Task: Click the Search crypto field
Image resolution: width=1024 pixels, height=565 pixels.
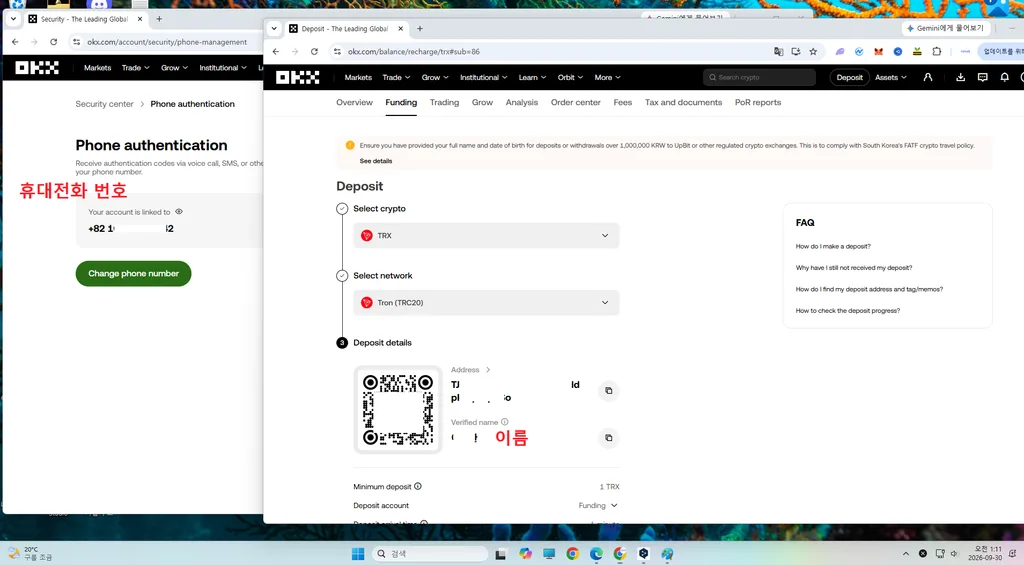Action: click(760, 77)
